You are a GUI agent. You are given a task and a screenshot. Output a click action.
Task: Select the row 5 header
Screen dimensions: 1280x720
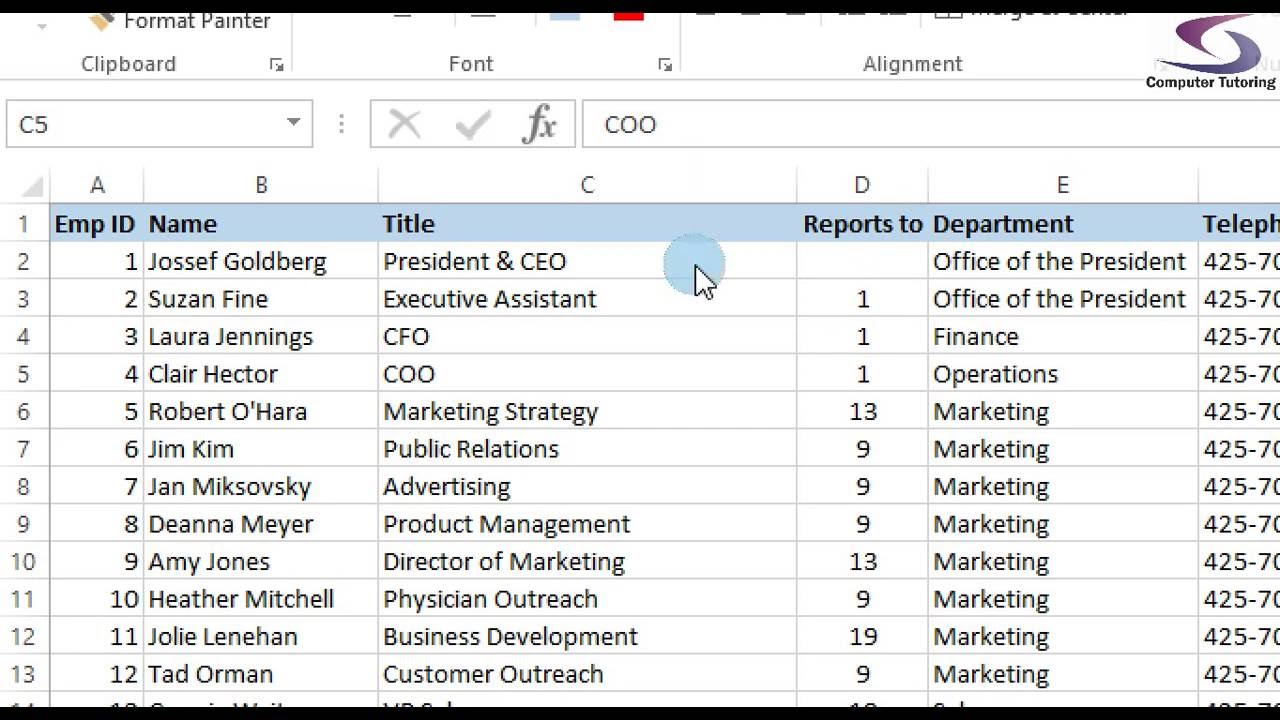[23, 374]
